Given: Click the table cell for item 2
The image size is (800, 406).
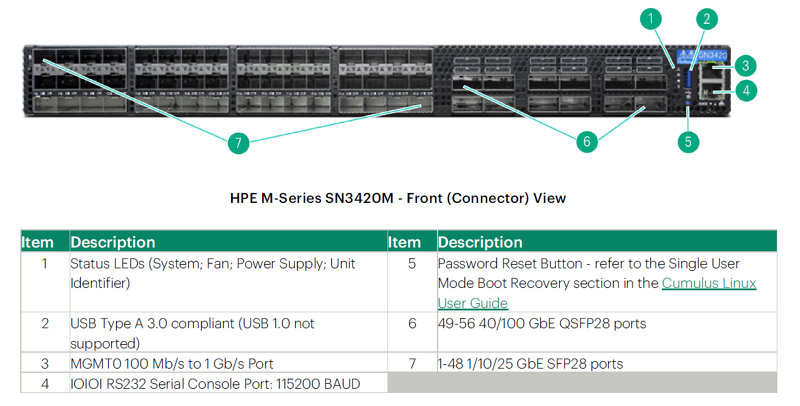Looking at the screenshot, I should tap(45, 323).
